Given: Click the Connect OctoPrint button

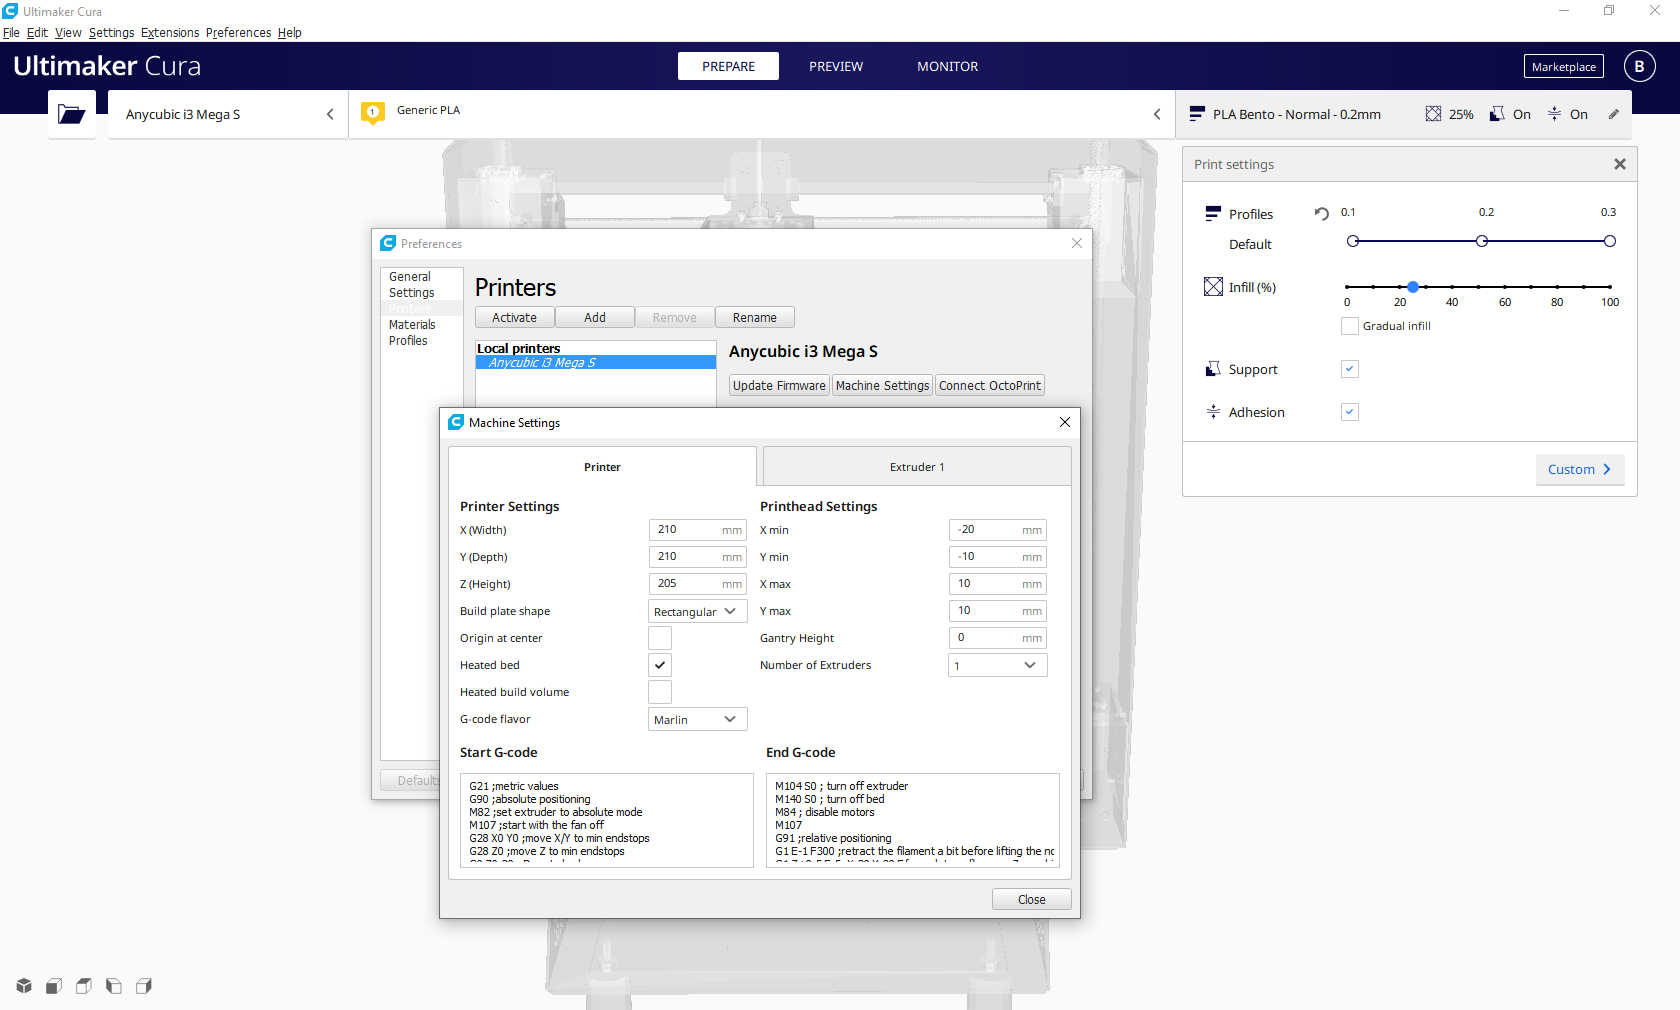Looking at the screenshot, I should pyautogui.click(x=990, y=385).
